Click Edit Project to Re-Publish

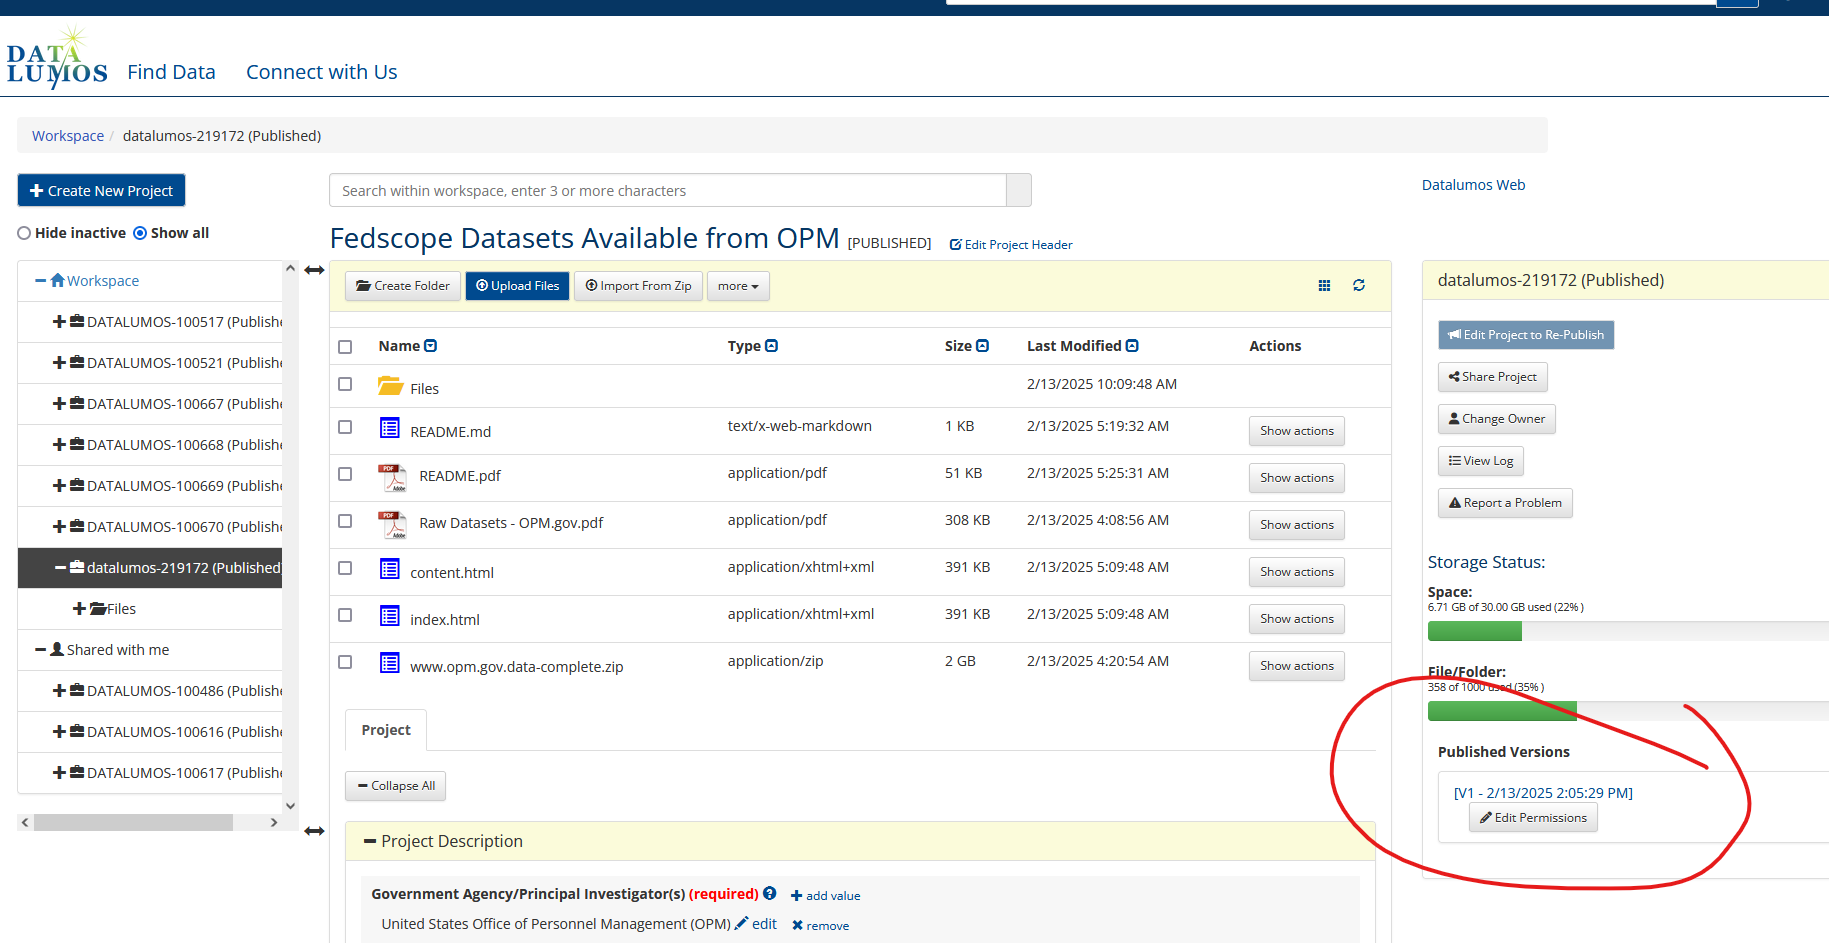point(1525,335)
